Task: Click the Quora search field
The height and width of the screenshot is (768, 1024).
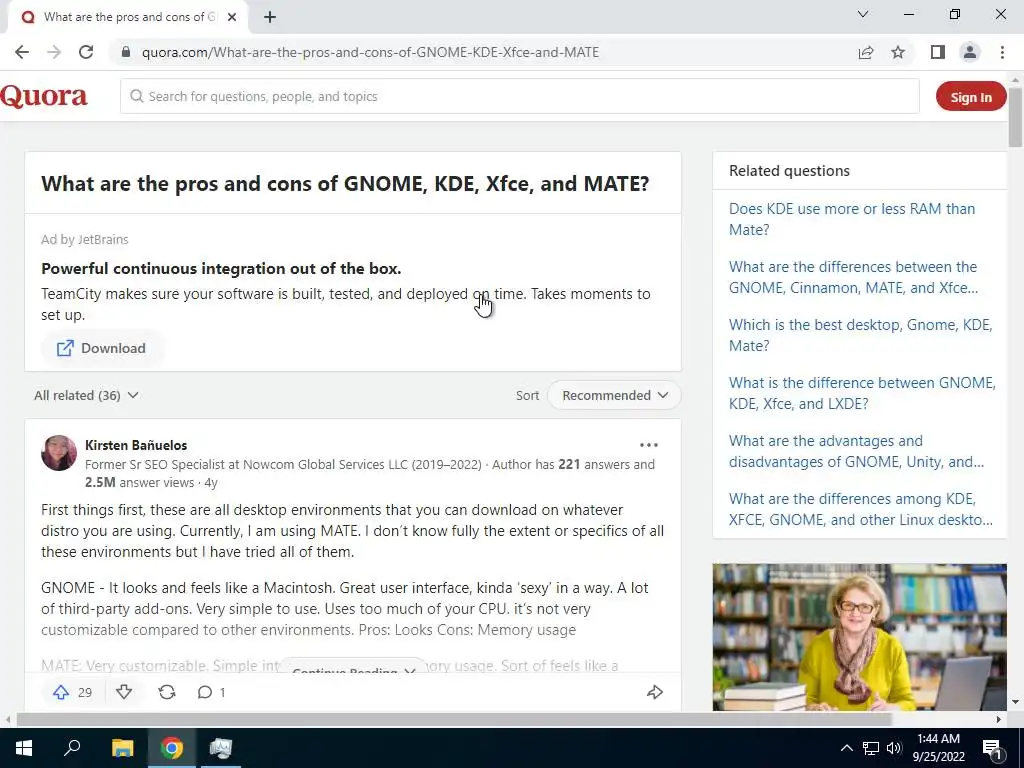Action: tap(520, 97)
